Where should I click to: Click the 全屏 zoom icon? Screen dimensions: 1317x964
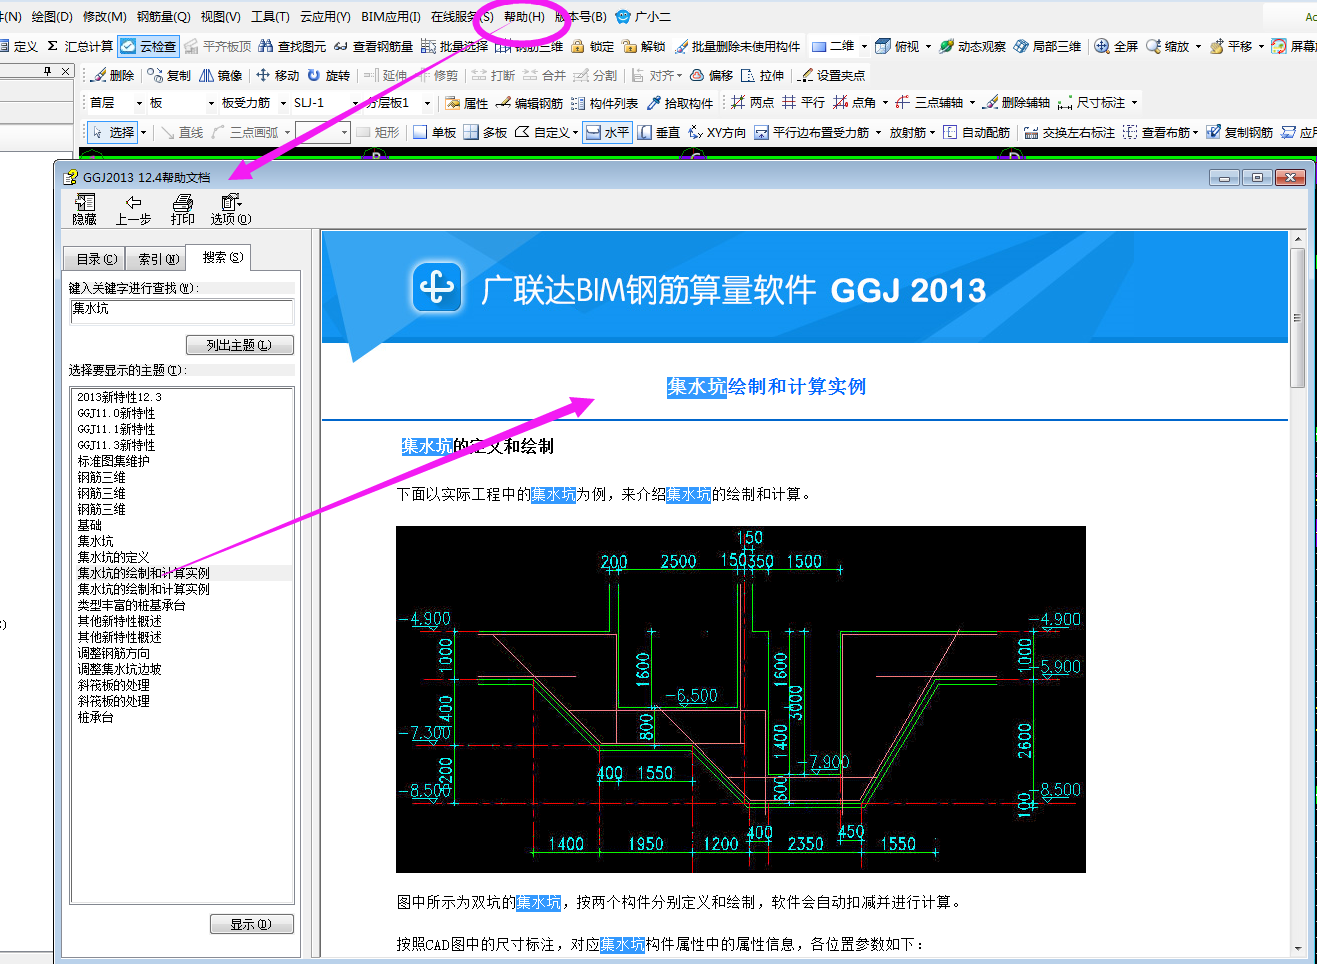pyautogui.click(x=1102, y=46)
